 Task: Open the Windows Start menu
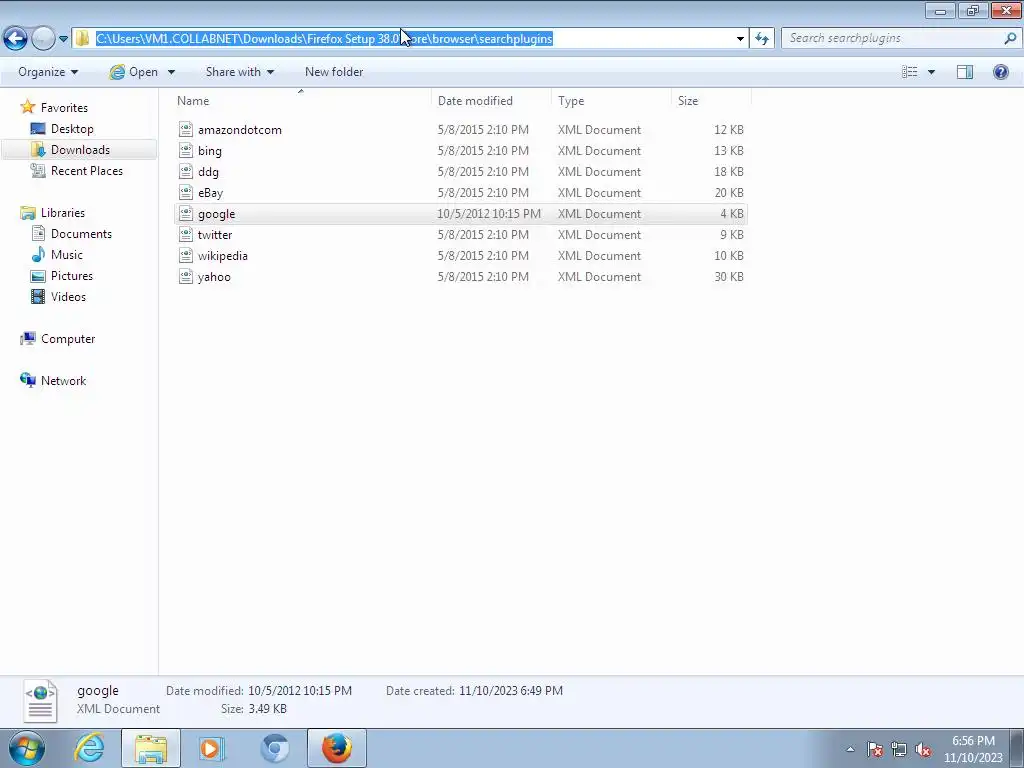pyautogui.click(x=27, y=748)
